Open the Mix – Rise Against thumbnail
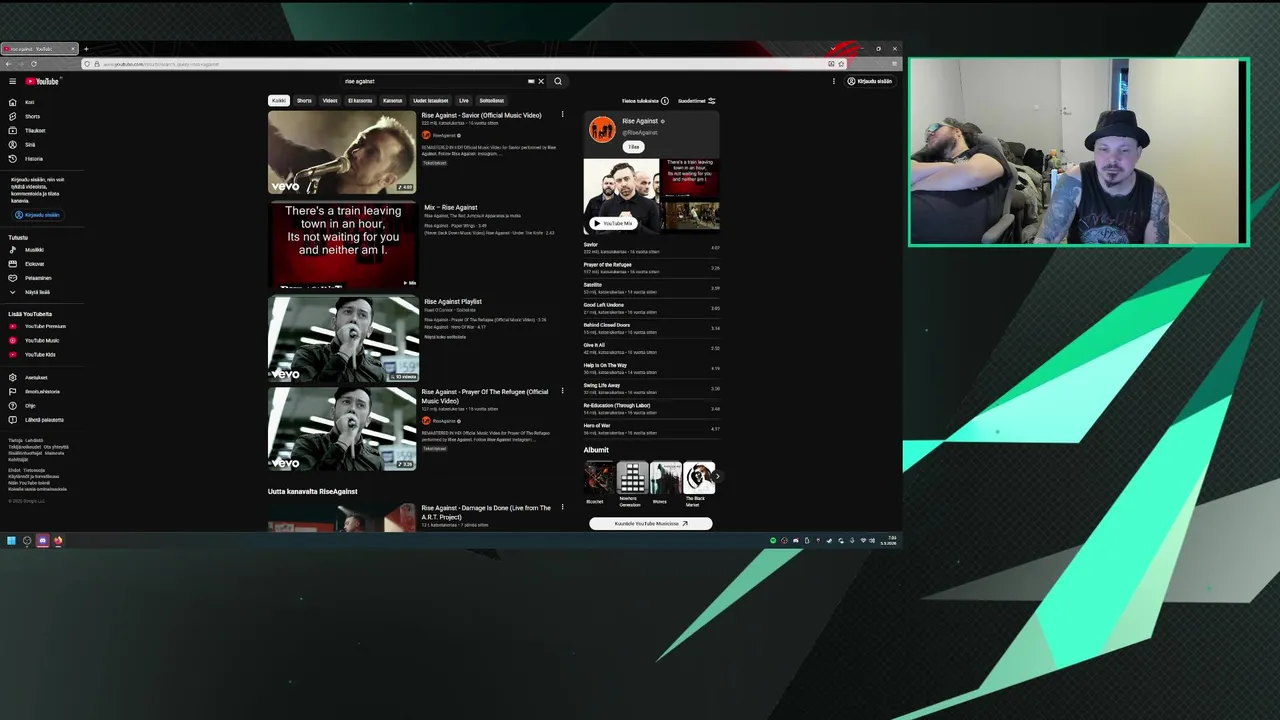Image resolution: width=1280 pixels, height=720 pixels. coord(342,245)
